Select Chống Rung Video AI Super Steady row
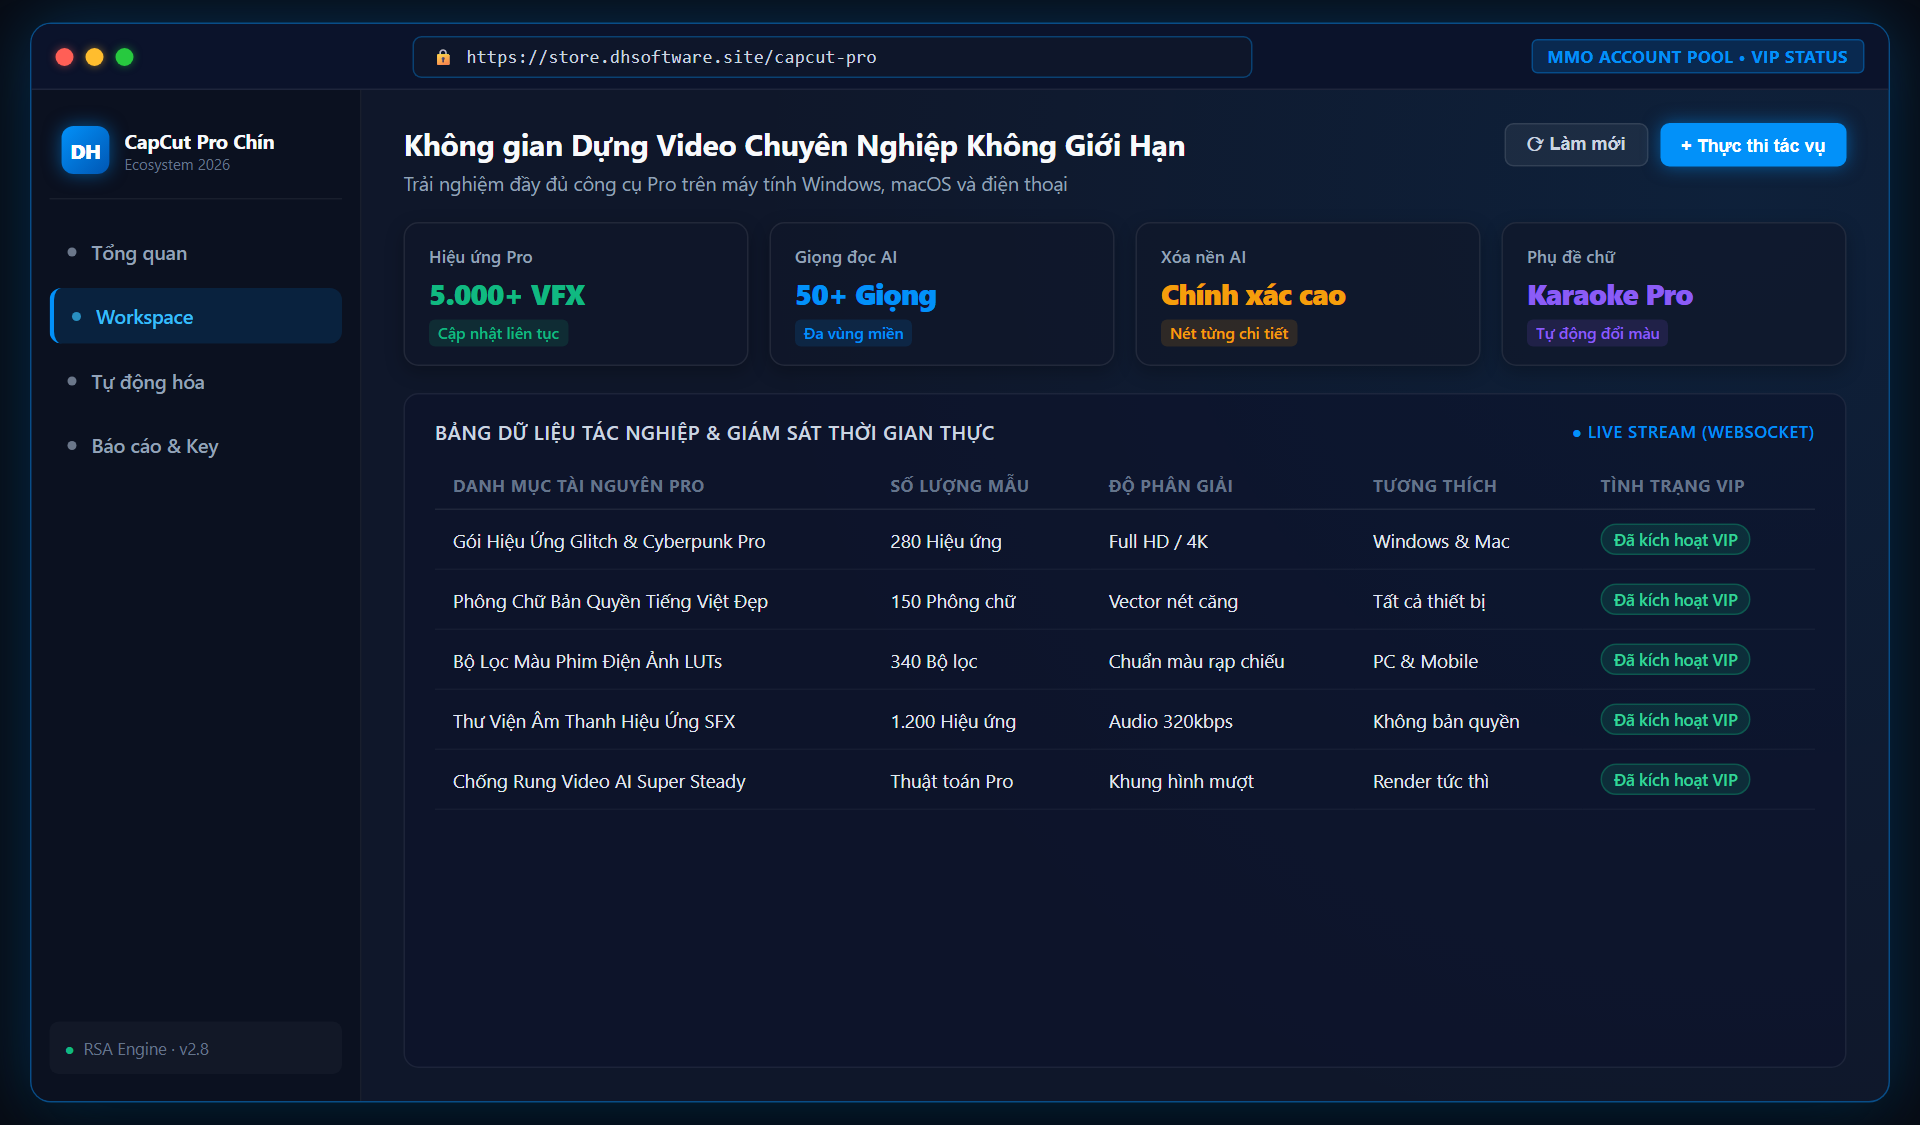1920x1125 pixels. pyautogui.click(x=1125, y=780)
